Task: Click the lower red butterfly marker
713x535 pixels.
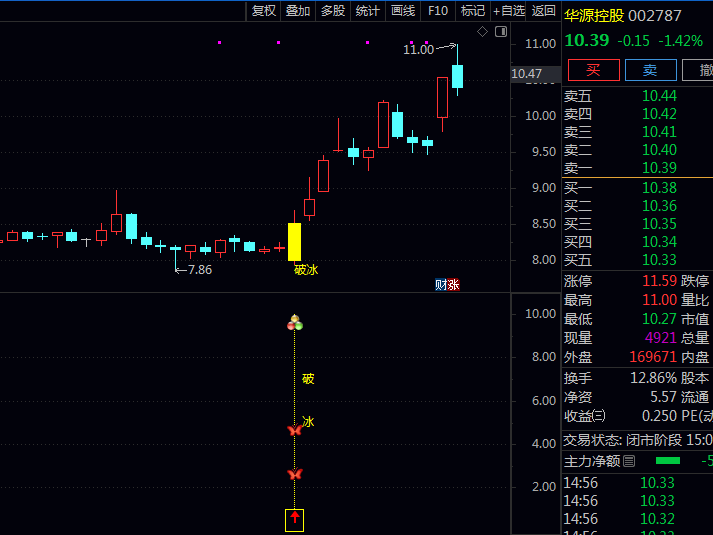Action: (295, 474)
